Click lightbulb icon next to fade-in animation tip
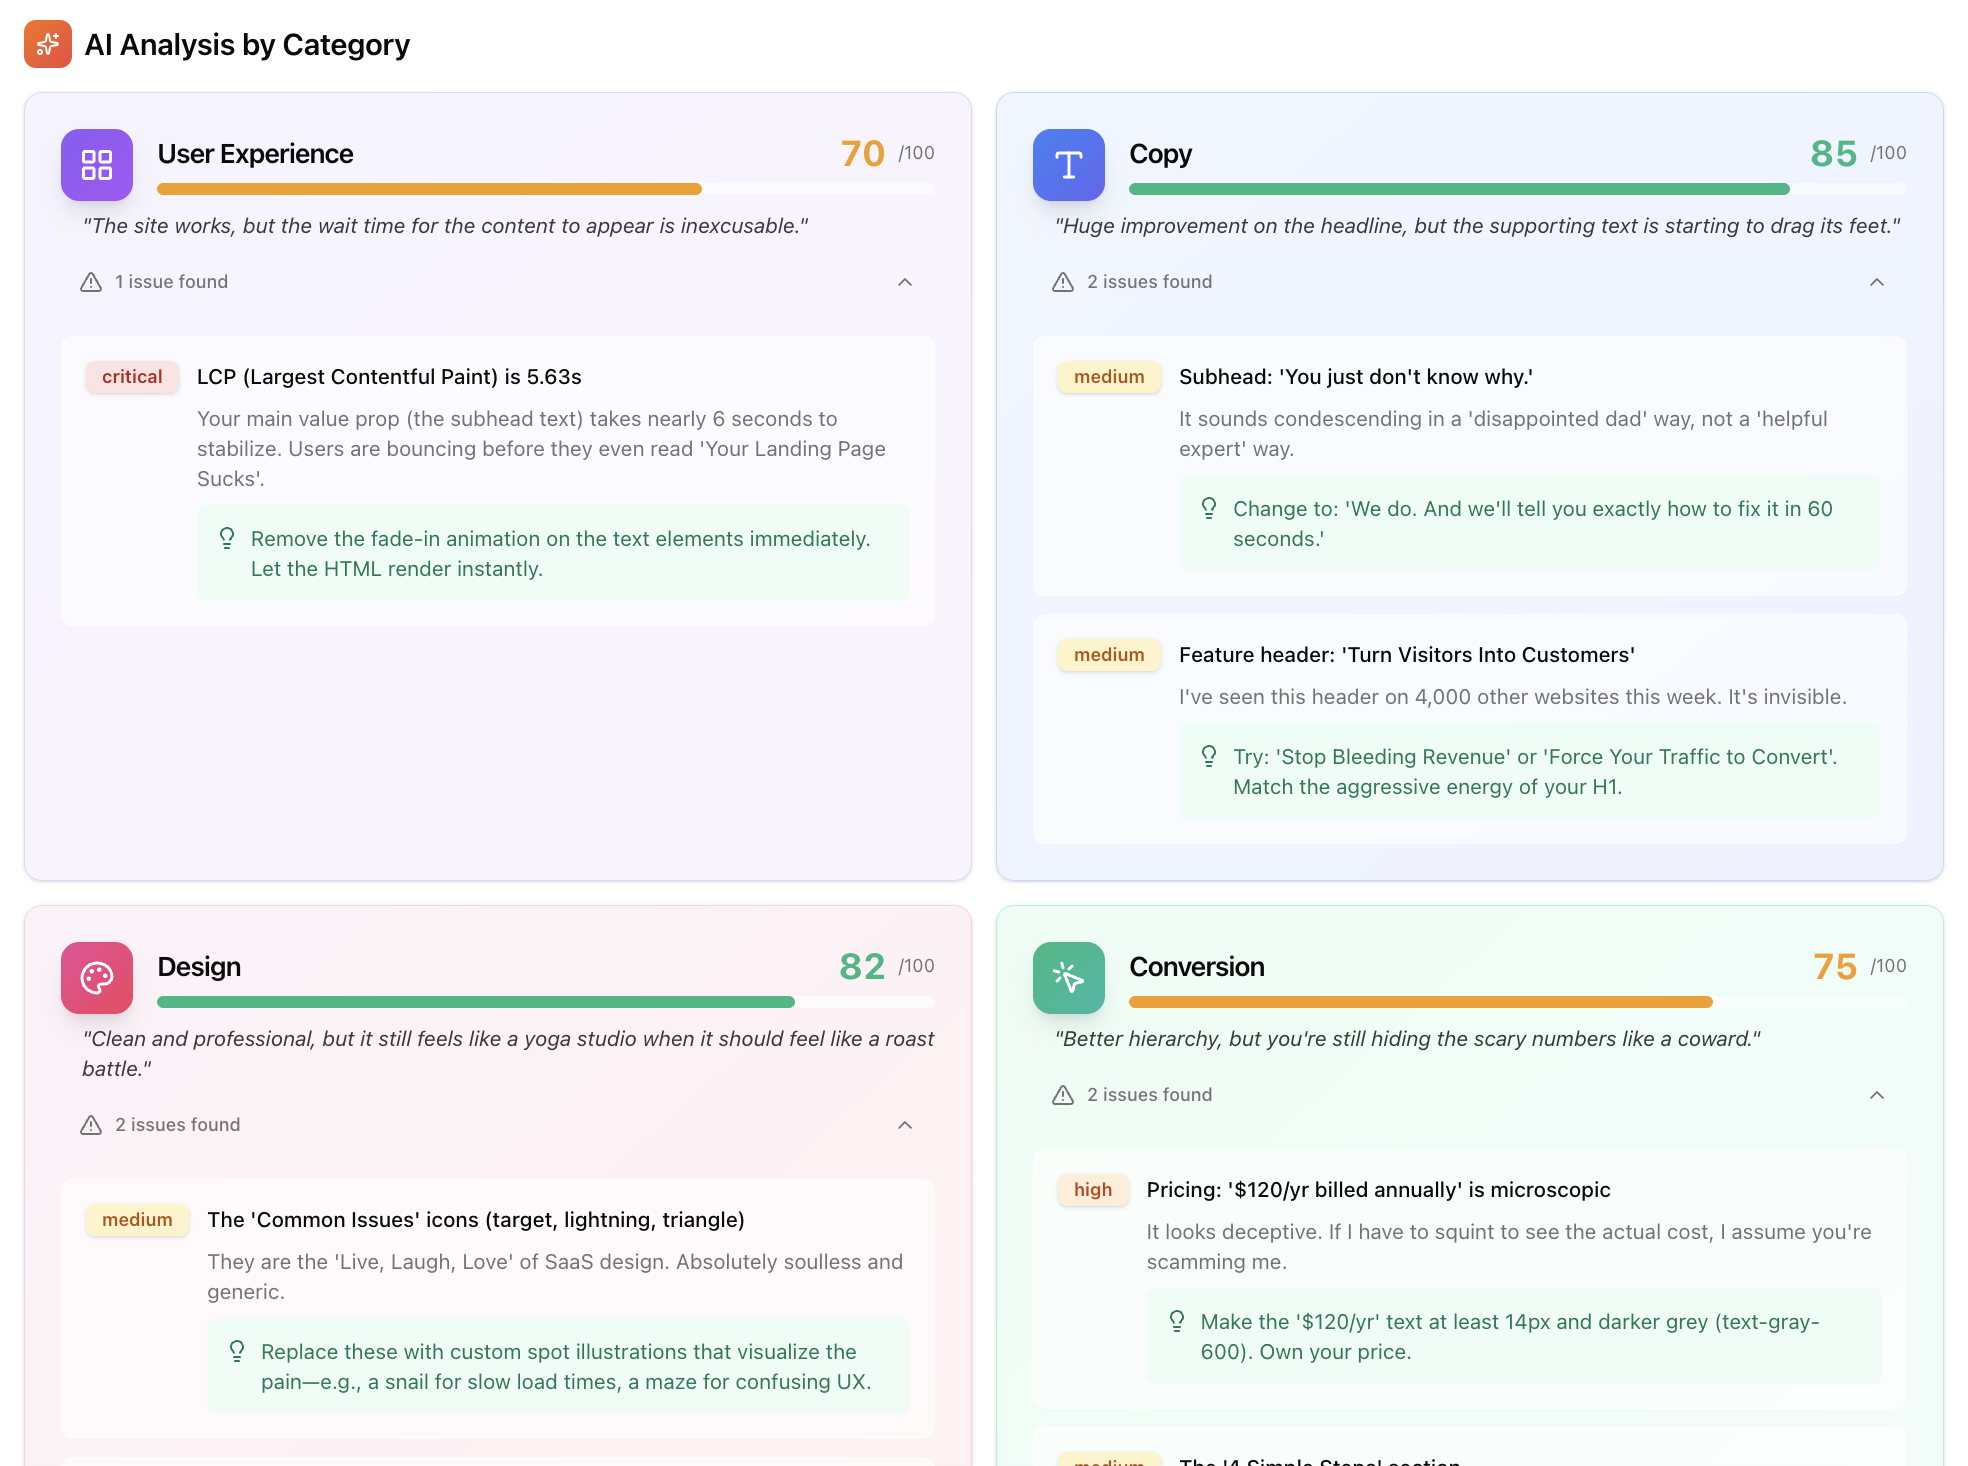Screen dimensions: 1968x1466 click(227, 539)
